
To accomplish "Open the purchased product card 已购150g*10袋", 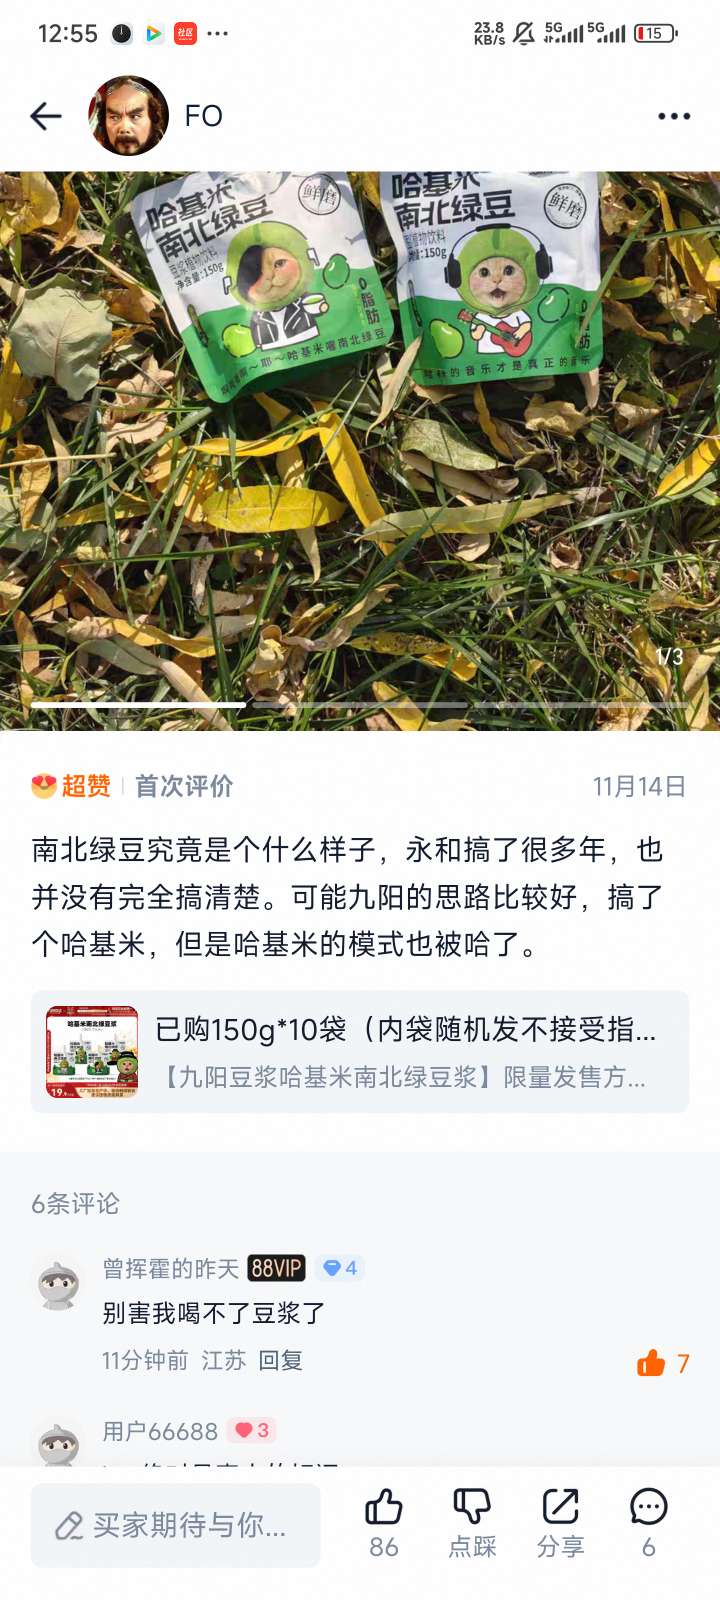I will pos(360,1052).
